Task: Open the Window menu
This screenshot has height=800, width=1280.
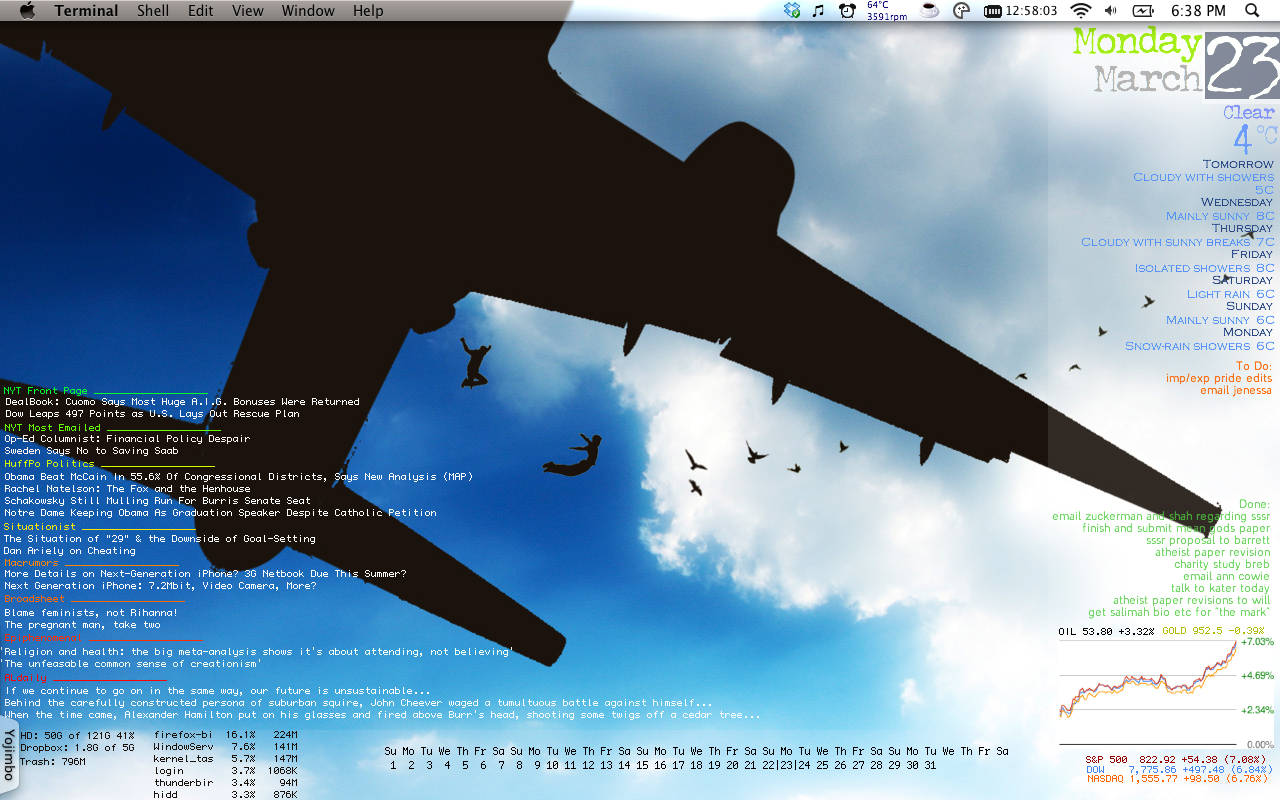Action: point(308,11)
